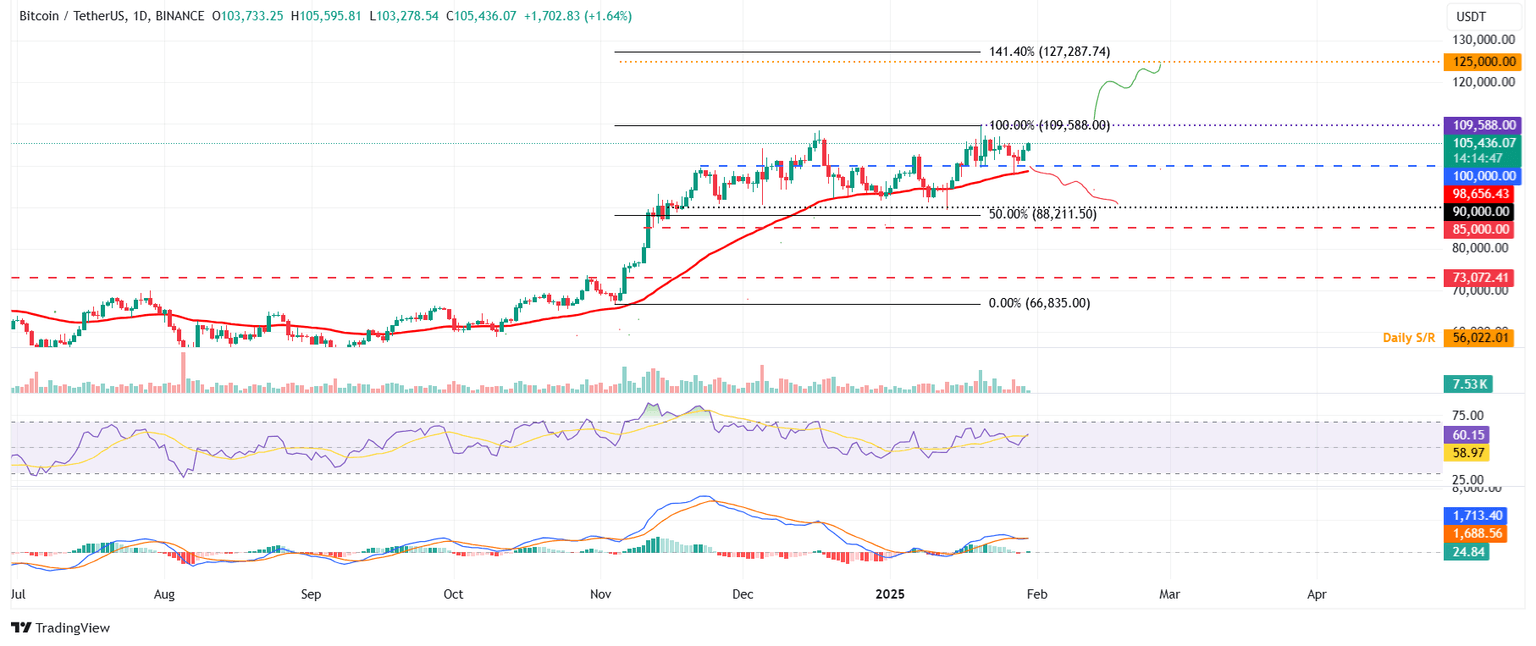Click the orange 125,000.00 price level tag
Viewport: 1536px width, 646px height.
coord(1484,61)
